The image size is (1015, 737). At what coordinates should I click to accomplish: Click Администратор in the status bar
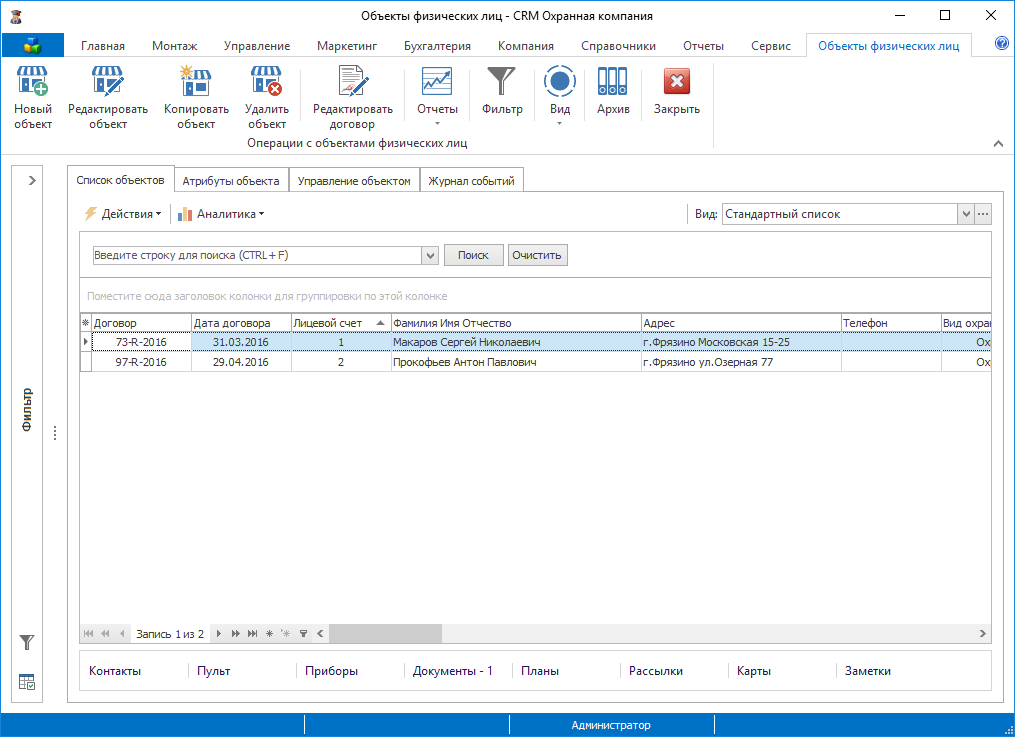point(611,725)
